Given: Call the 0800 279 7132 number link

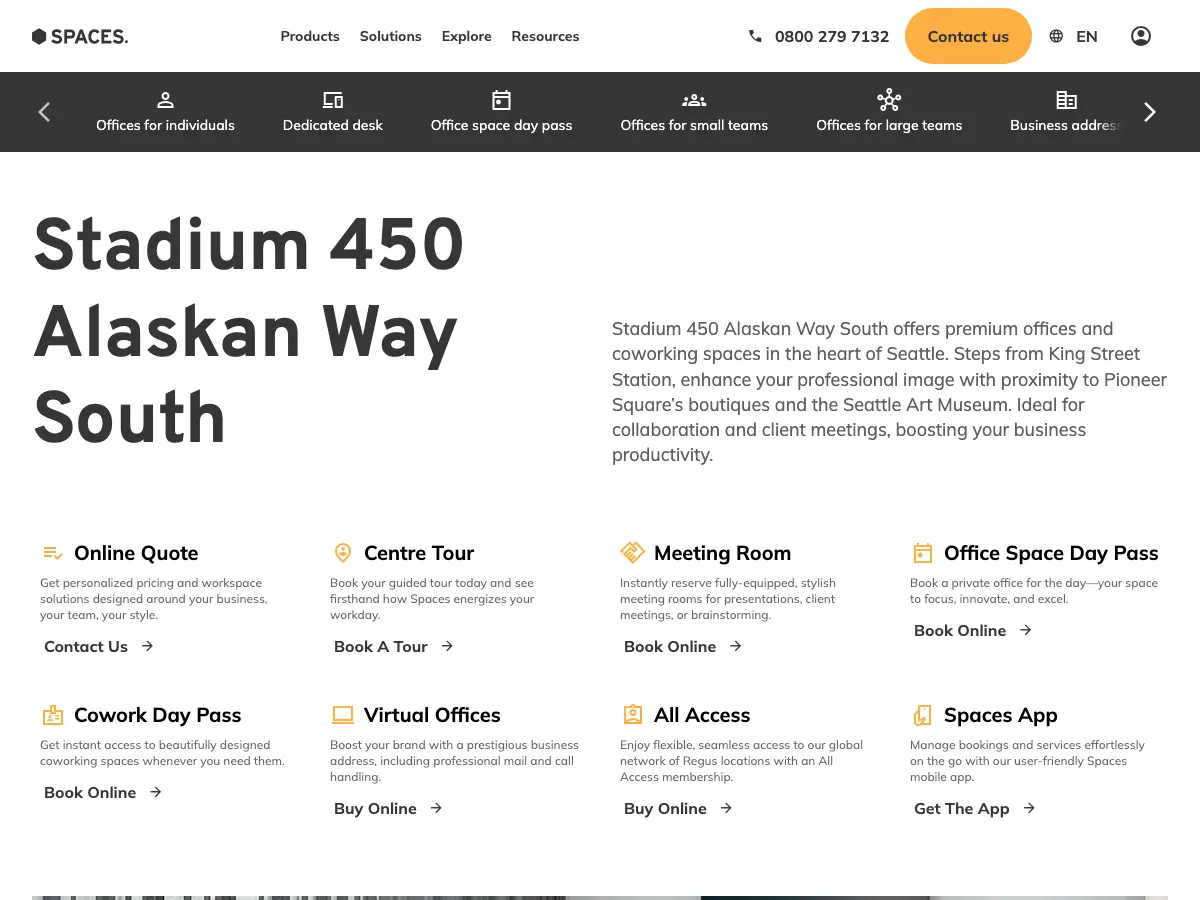Looking at the screenshot, I should (832, 36).
